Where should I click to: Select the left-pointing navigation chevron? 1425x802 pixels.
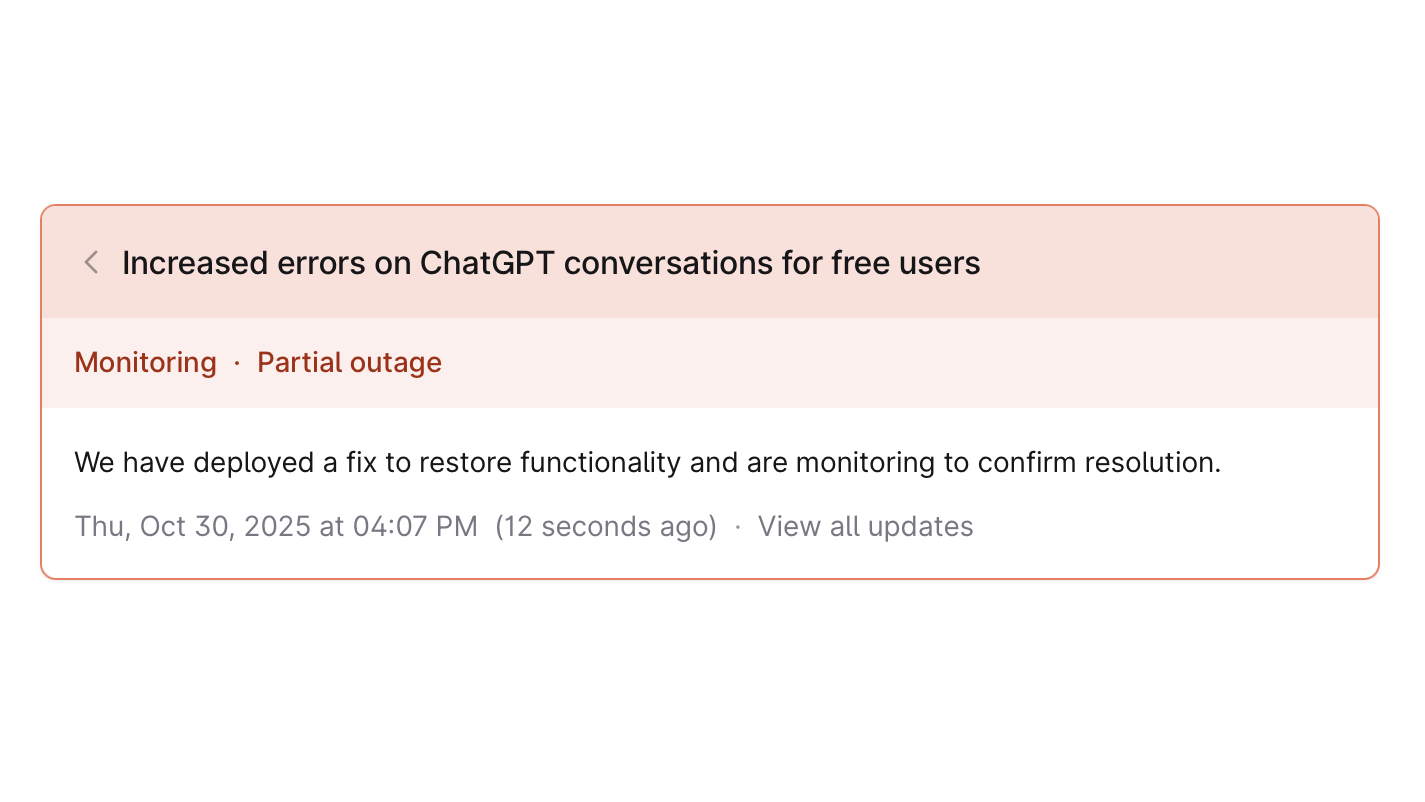(90, 262)
